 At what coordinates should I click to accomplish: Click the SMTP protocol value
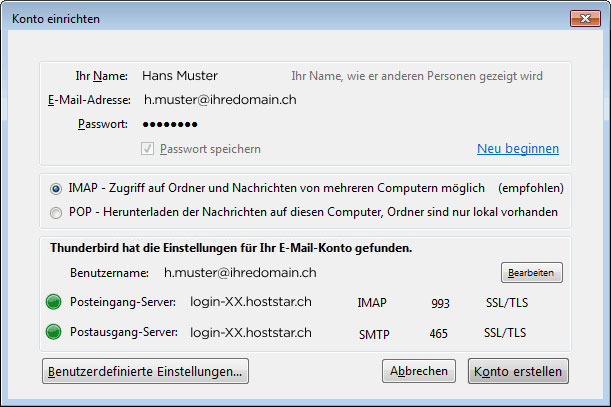tap(374, 334)
